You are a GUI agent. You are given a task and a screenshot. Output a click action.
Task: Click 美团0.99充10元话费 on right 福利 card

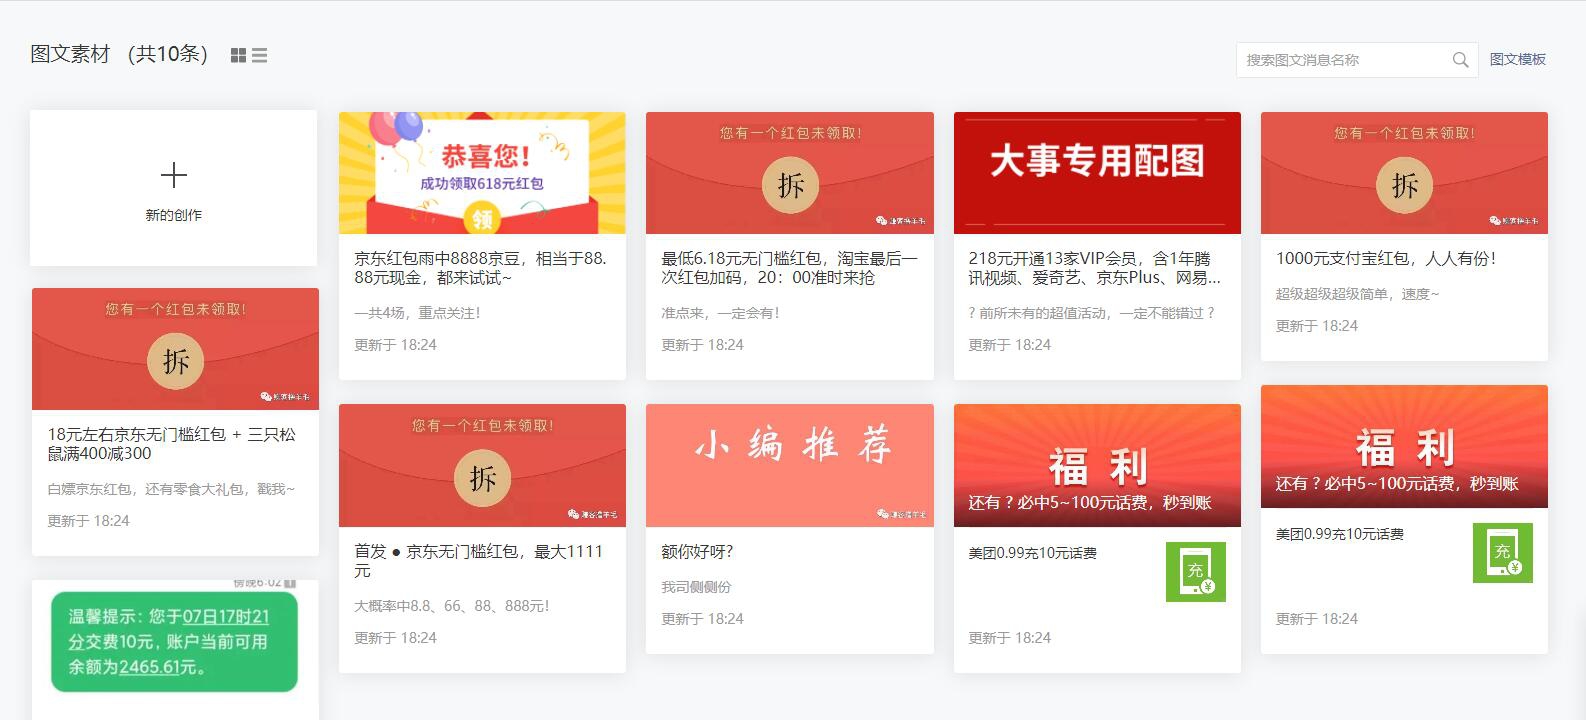1340,534
